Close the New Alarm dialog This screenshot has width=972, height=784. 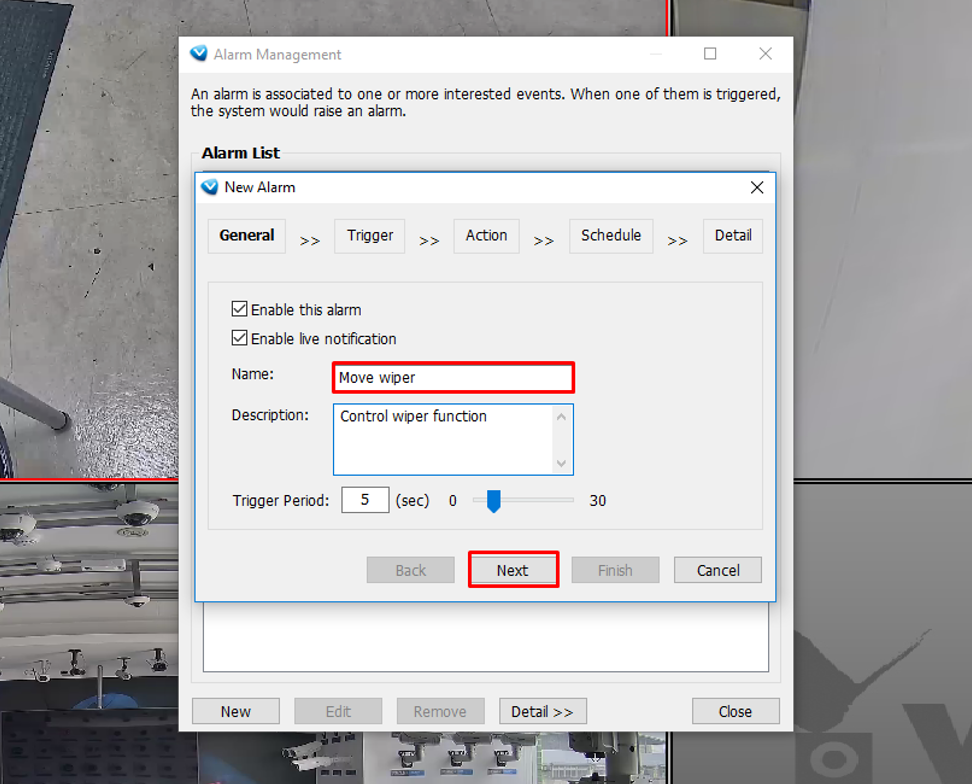click(x=757, y=187)
